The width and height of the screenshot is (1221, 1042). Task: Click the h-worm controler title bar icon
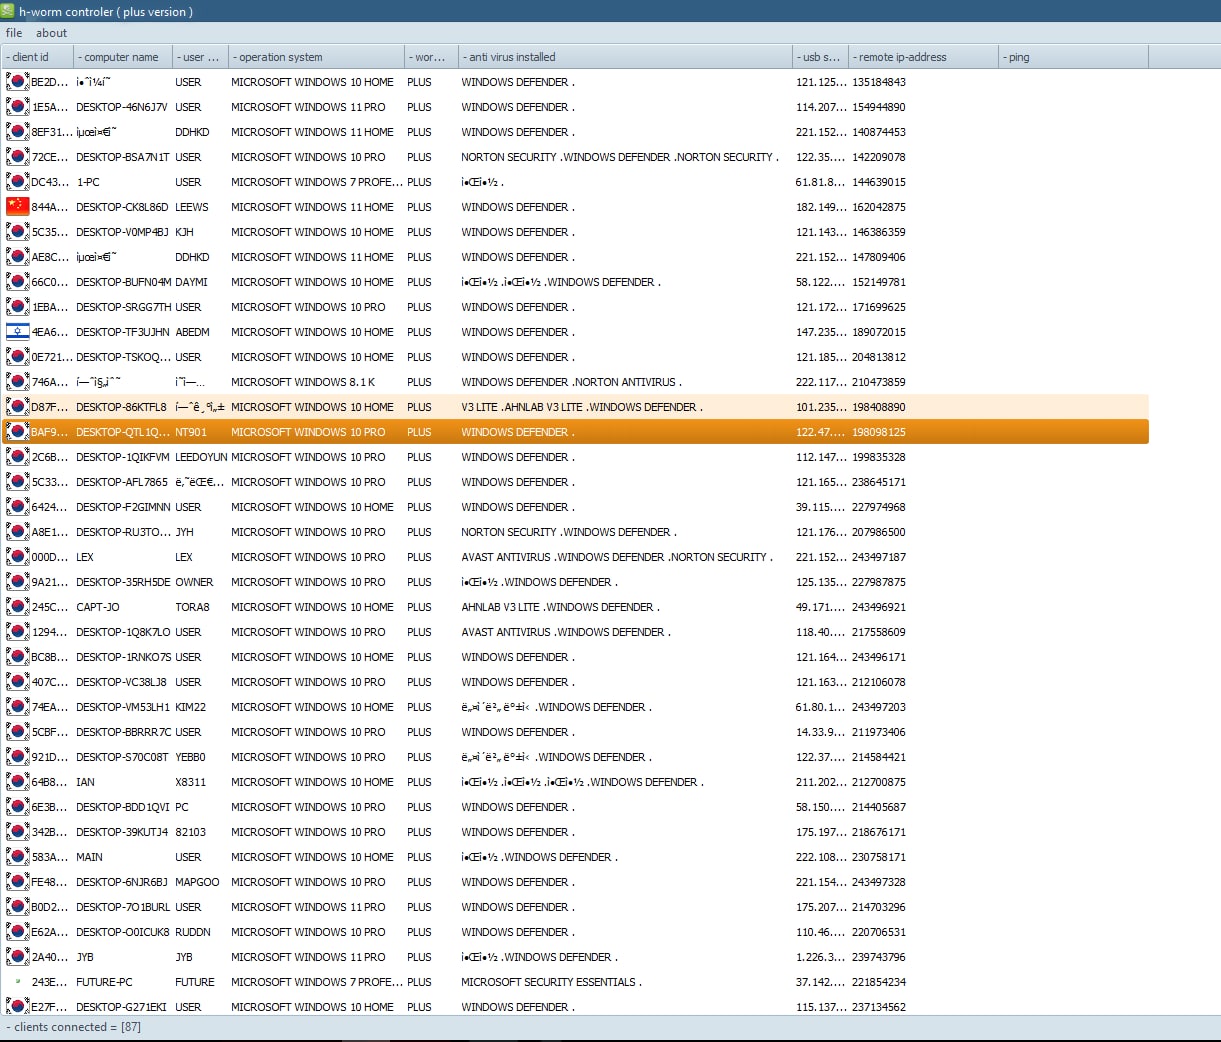click(x=9, y=11)
